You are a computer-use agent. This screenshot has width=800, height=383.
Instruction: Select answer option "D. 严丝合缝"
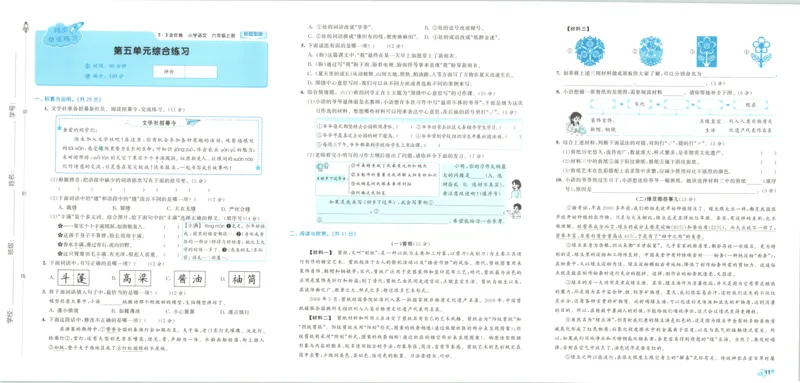[235, 208]
